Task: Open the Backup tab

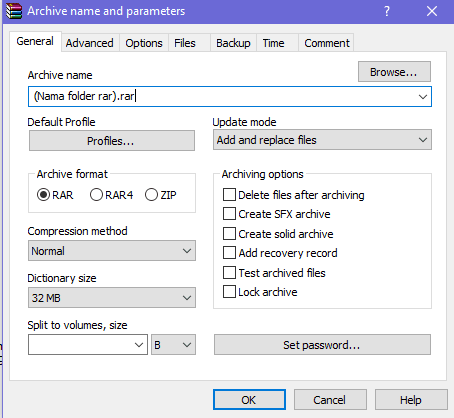Action: point(233,43)
